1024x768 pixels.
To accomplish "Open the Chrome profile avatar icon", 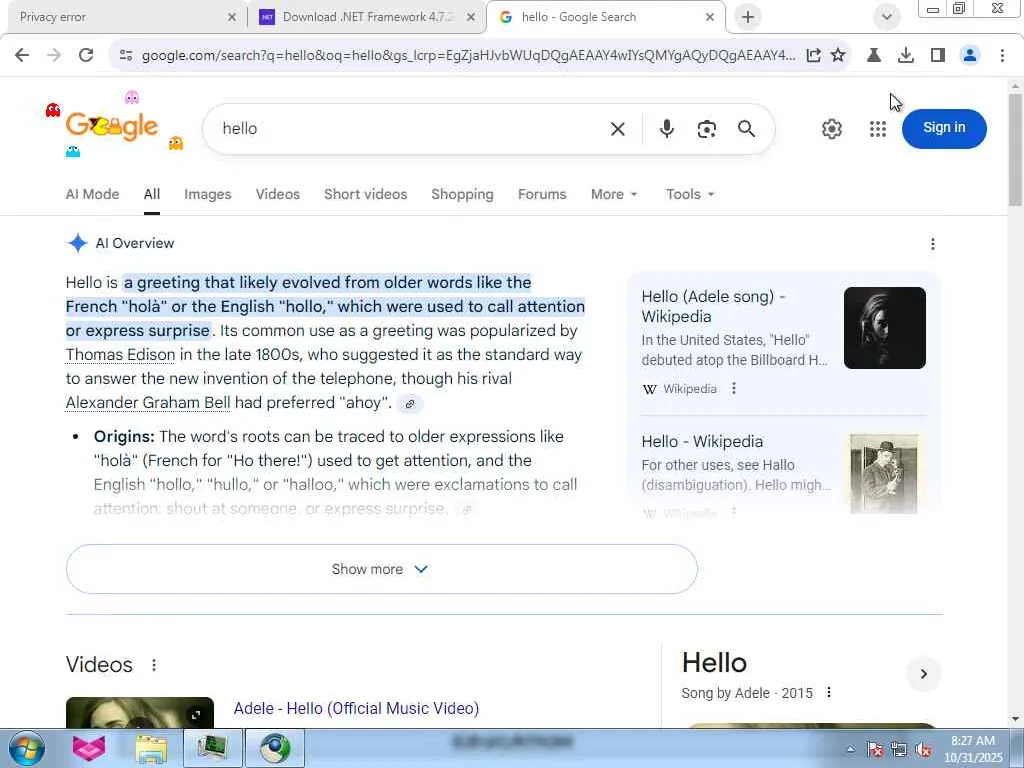I will [x=970, y=56].
